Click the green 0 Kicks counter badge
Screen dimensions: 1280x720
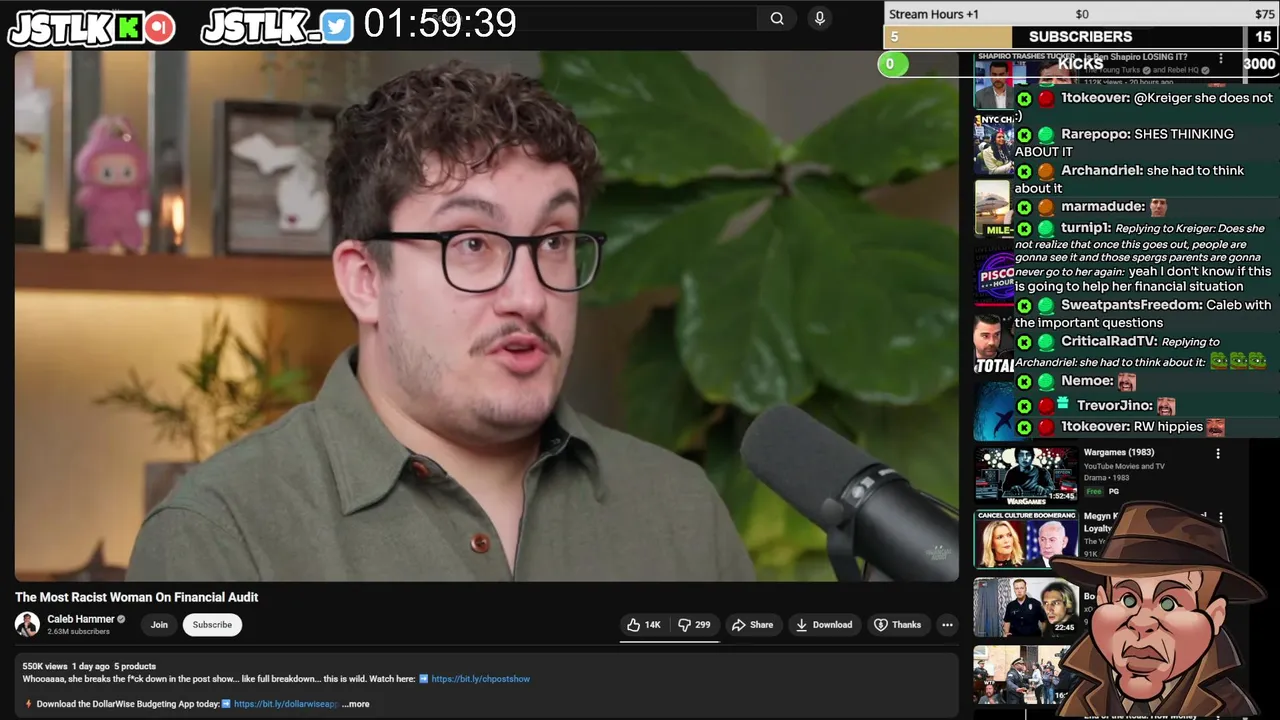point(892,65)
